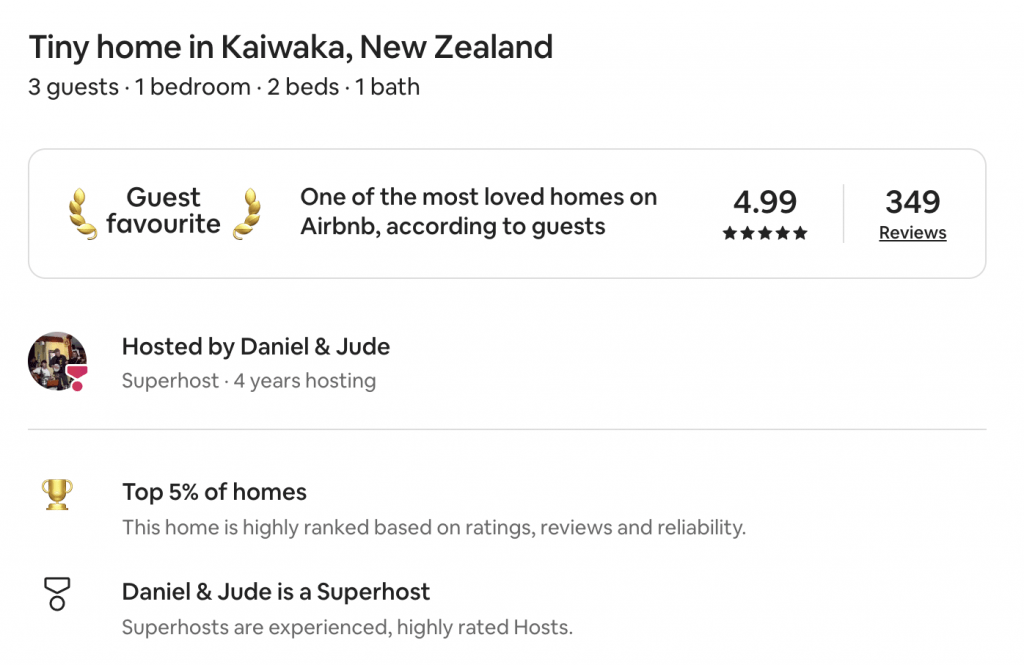The image size is (1024, 665).
Task: Click the 4.99 rating number
Action: [765, 202]
